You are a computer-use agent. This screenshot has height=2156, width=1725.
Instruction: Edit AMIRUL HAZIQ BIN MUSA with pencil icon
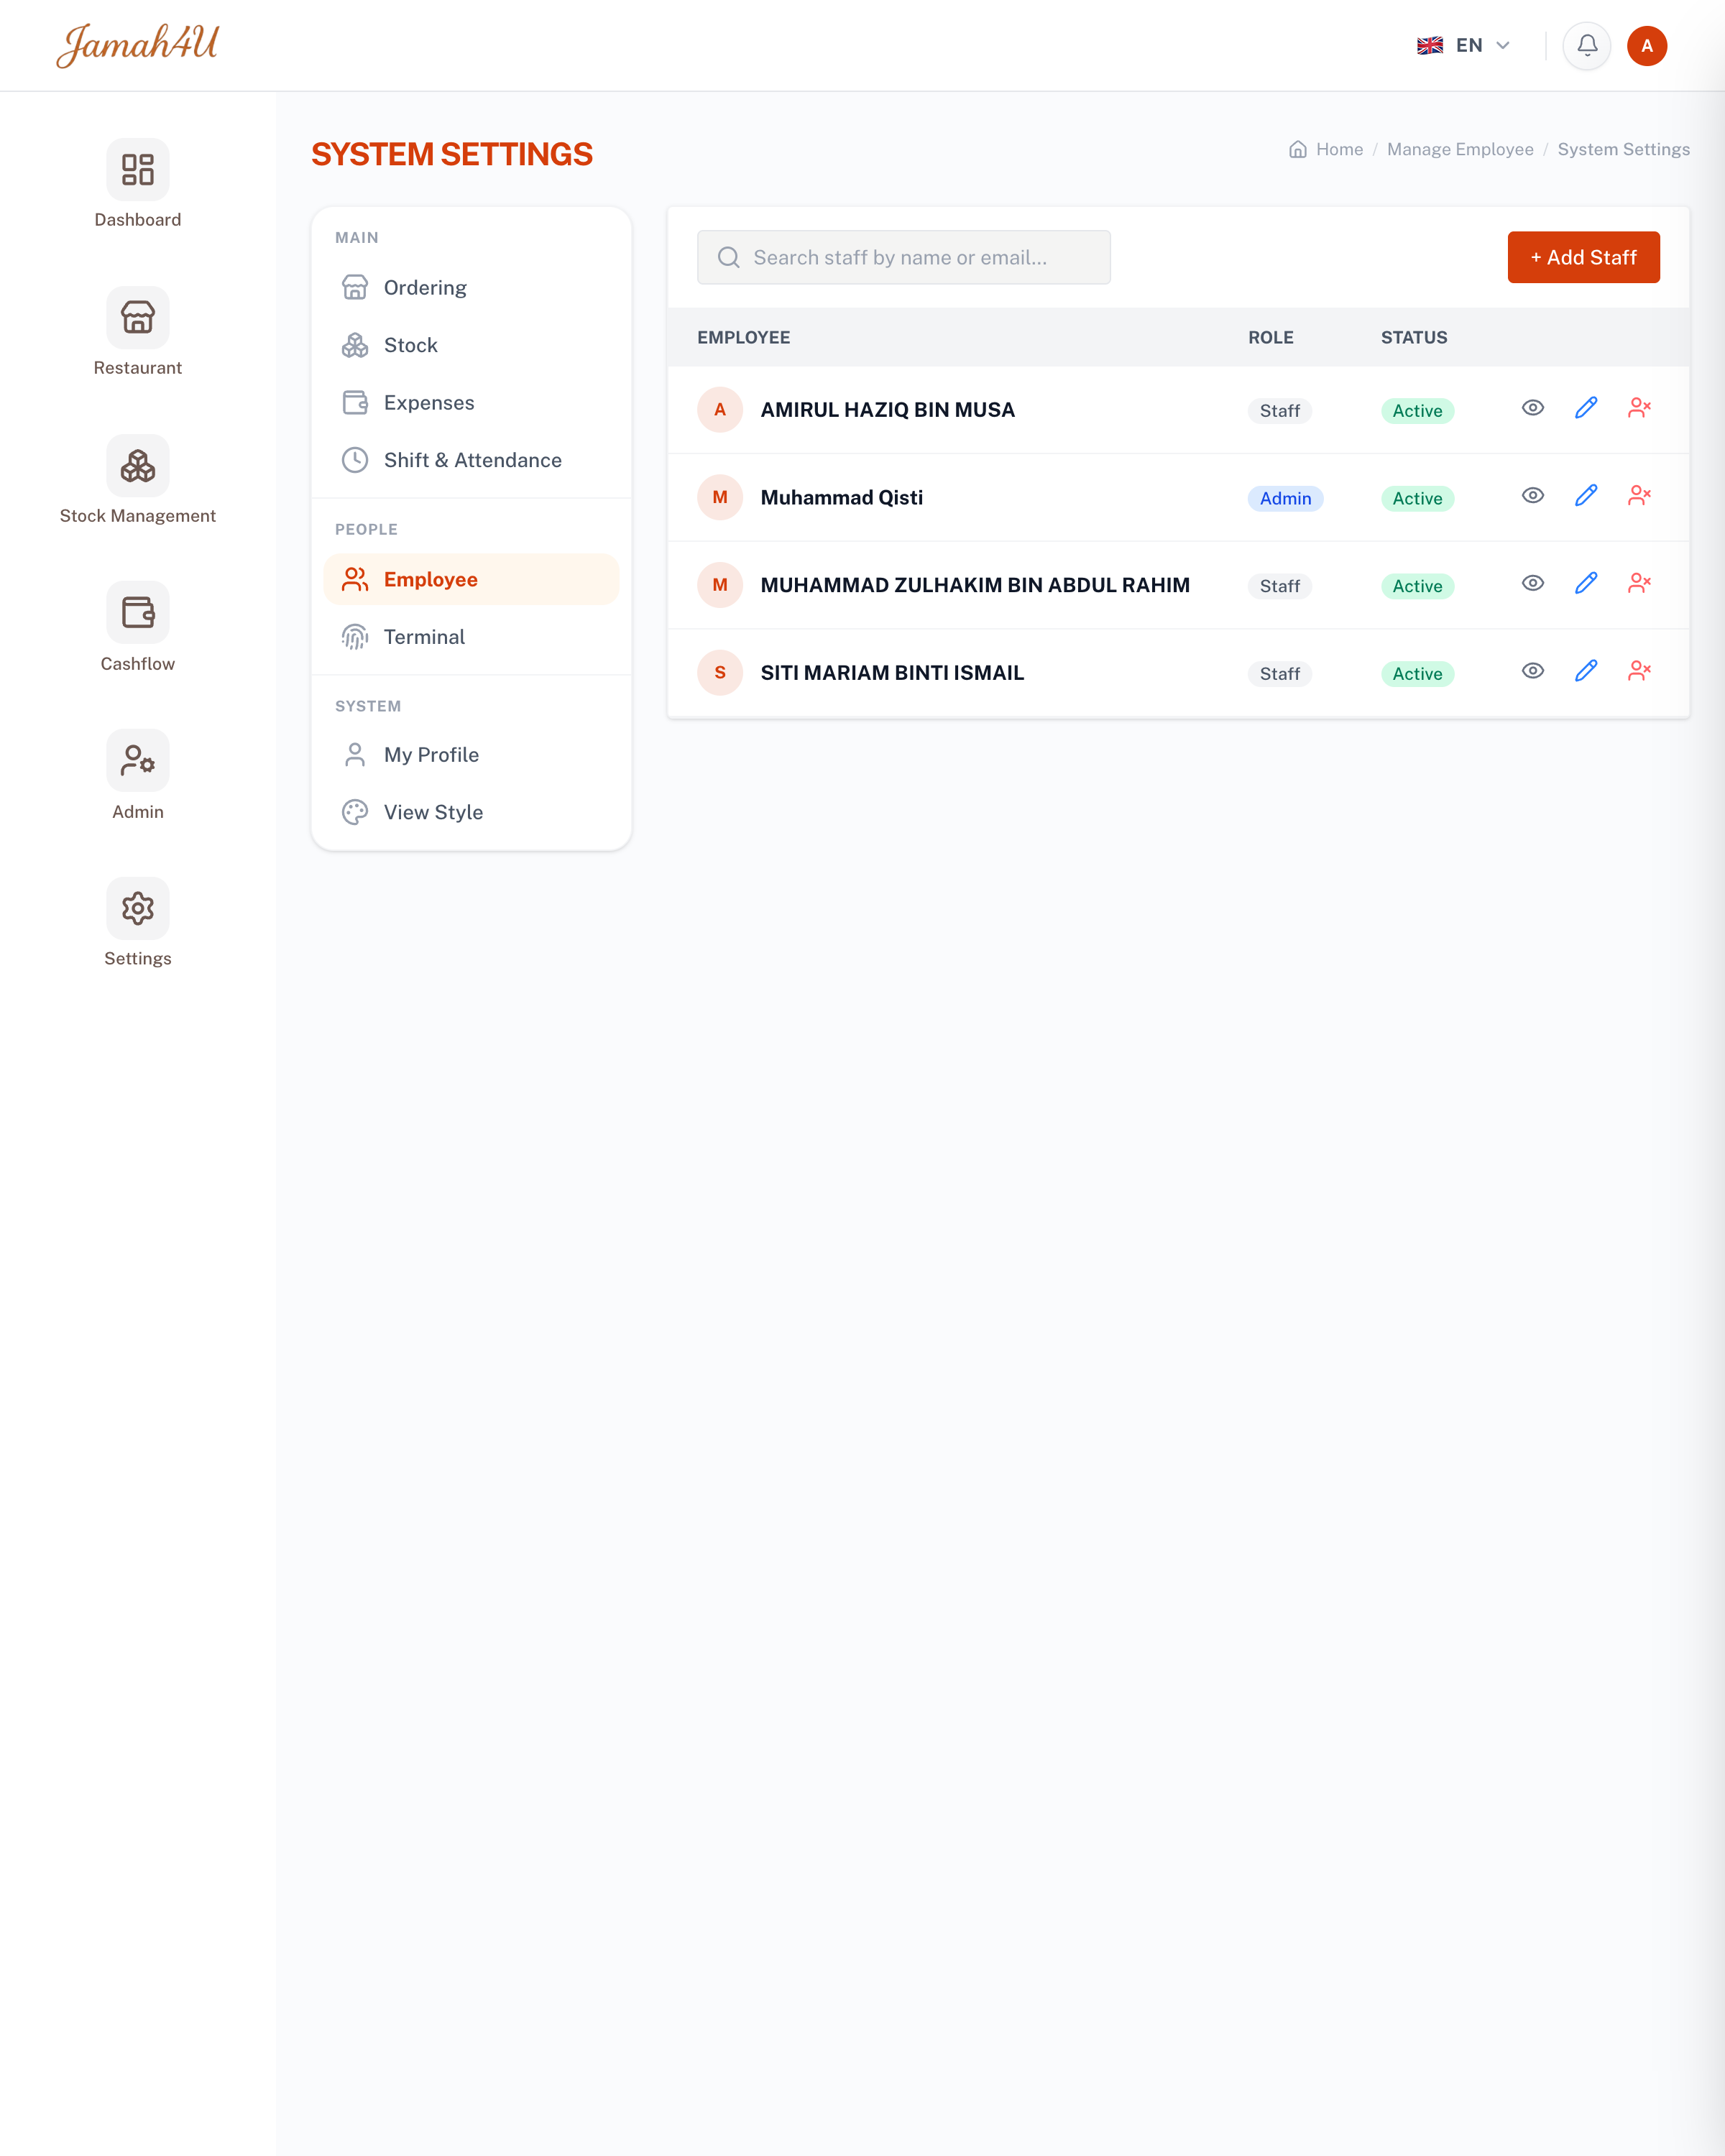(1586, 408)
